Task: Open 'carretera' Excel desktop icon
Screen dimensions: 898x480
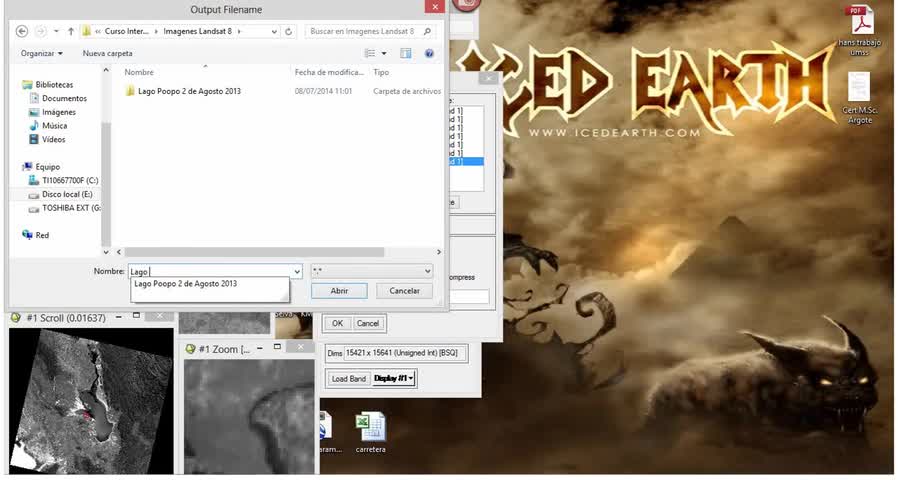Action: (x=371, y=432)
